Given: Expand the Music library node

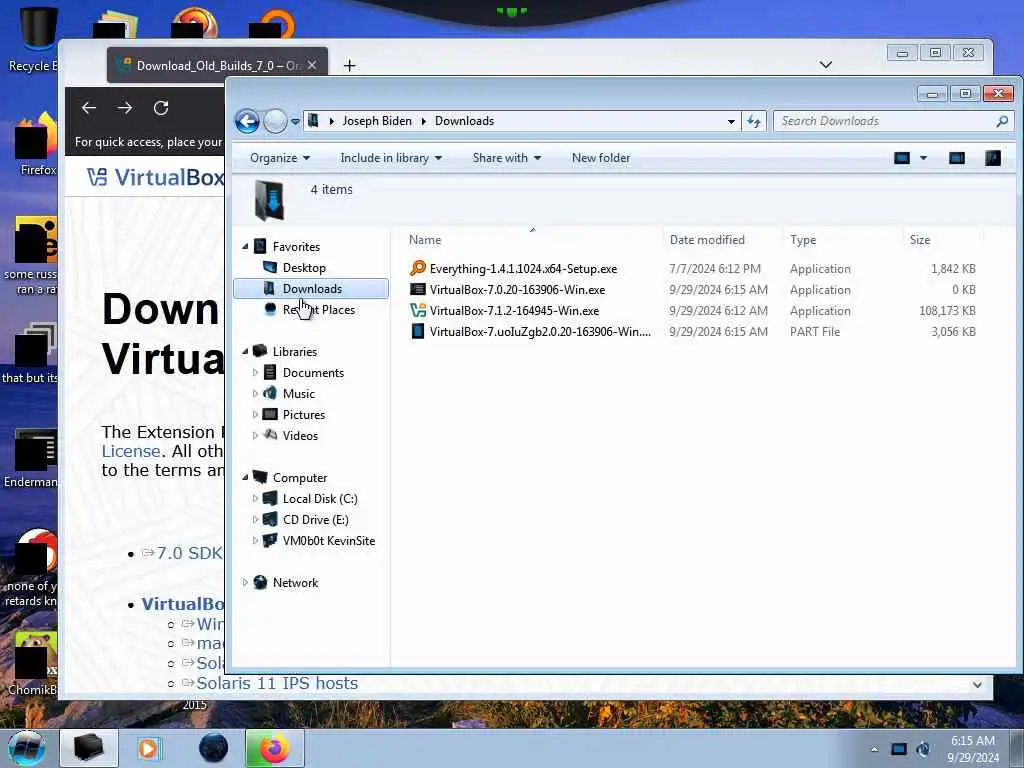Looking at the screenshot, I should [255, 393].
